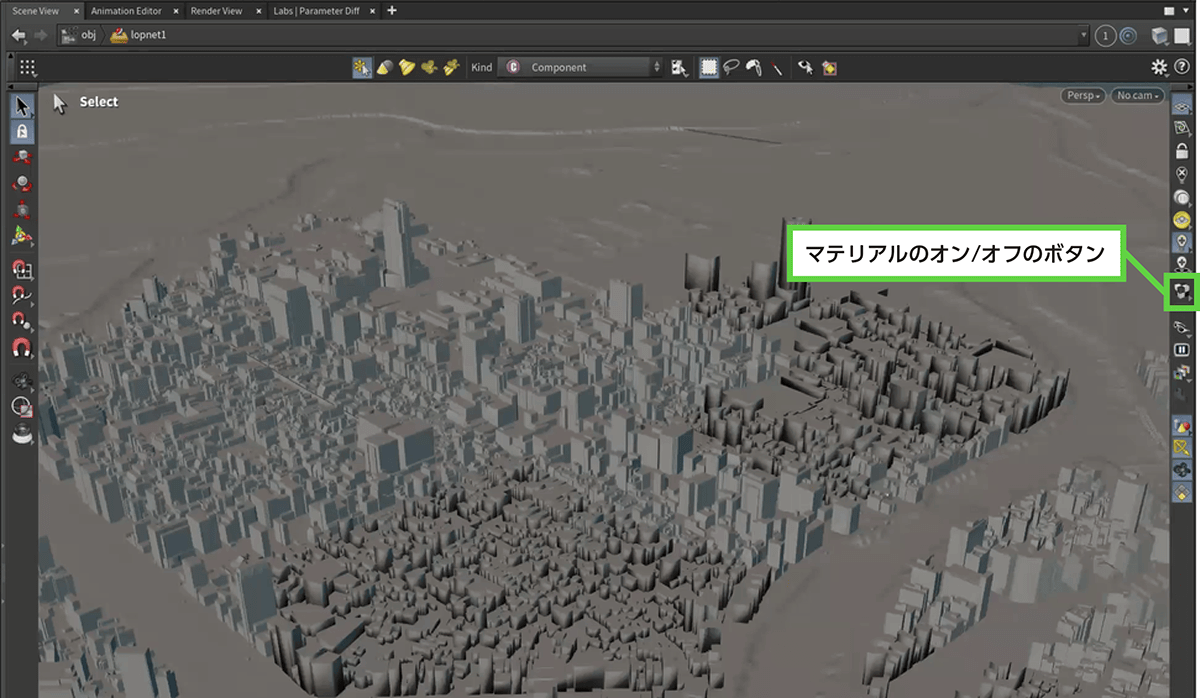This screenshot has height=698, width=1200.
Task: Open the viewport help question mark
Action: 1182,66
